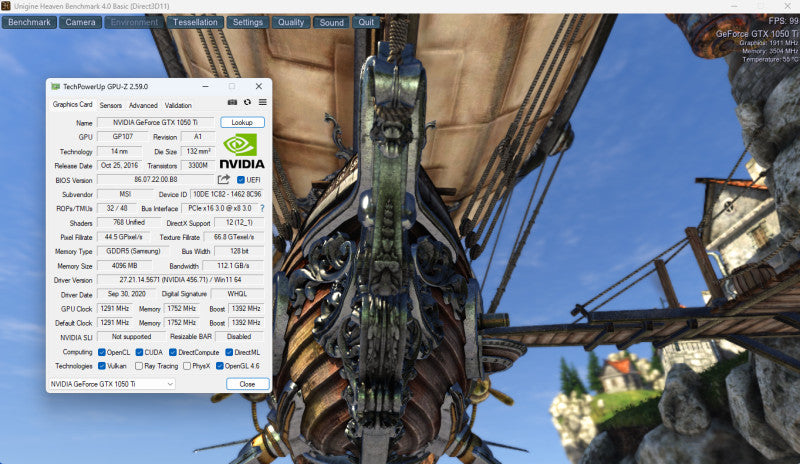Open the GPU-Z hamburger menu icon
This screenshot has height=464, width=800.
(263, 102)
